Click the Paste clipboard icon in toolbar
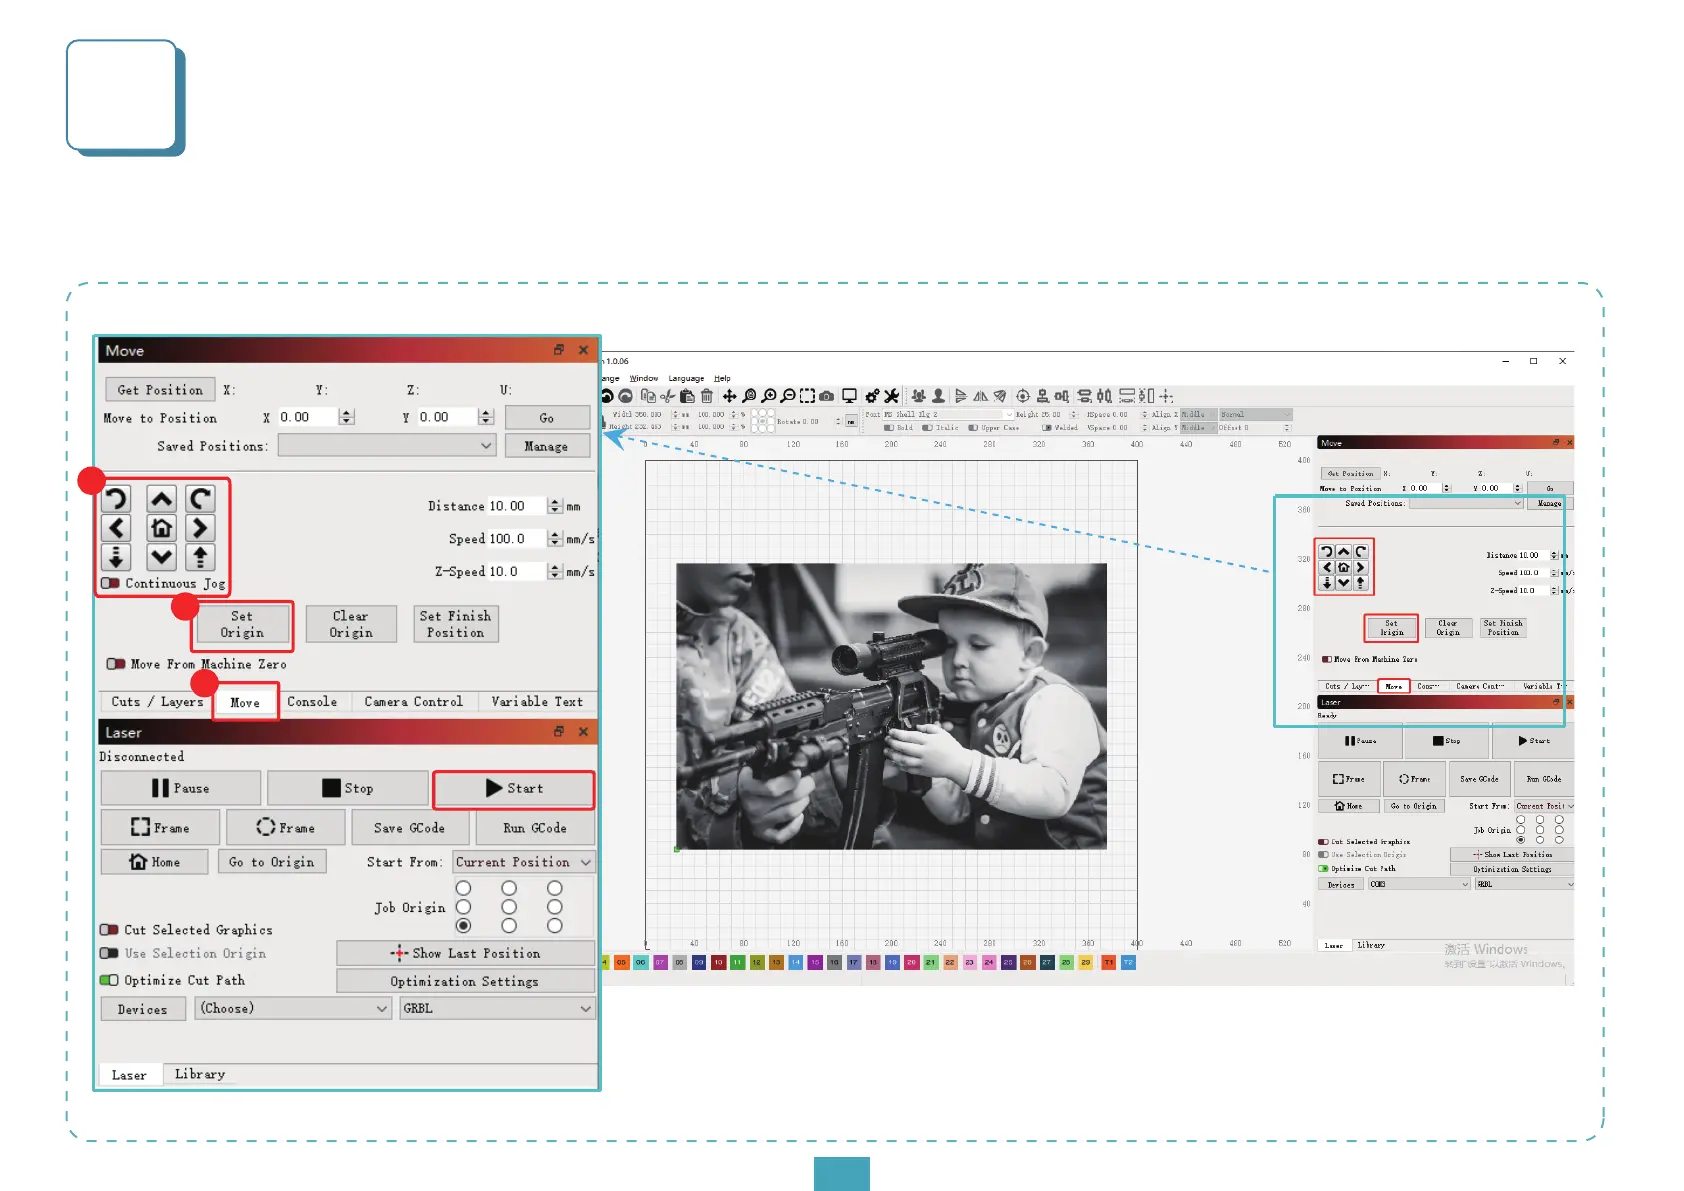1684x1191 pixels. tap(687, 396)
